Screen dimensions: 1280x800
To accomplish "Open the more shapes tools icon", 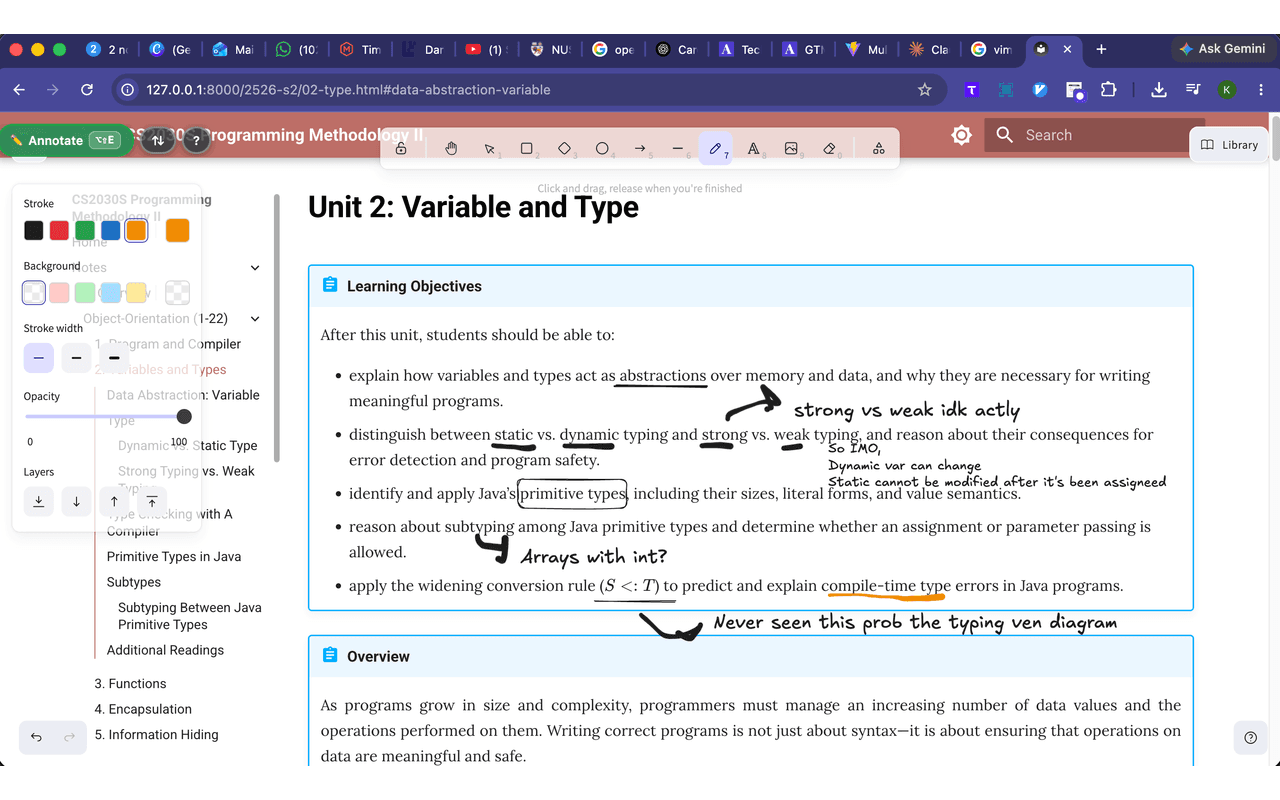I will pyautogui.click(x=878, y=149).
